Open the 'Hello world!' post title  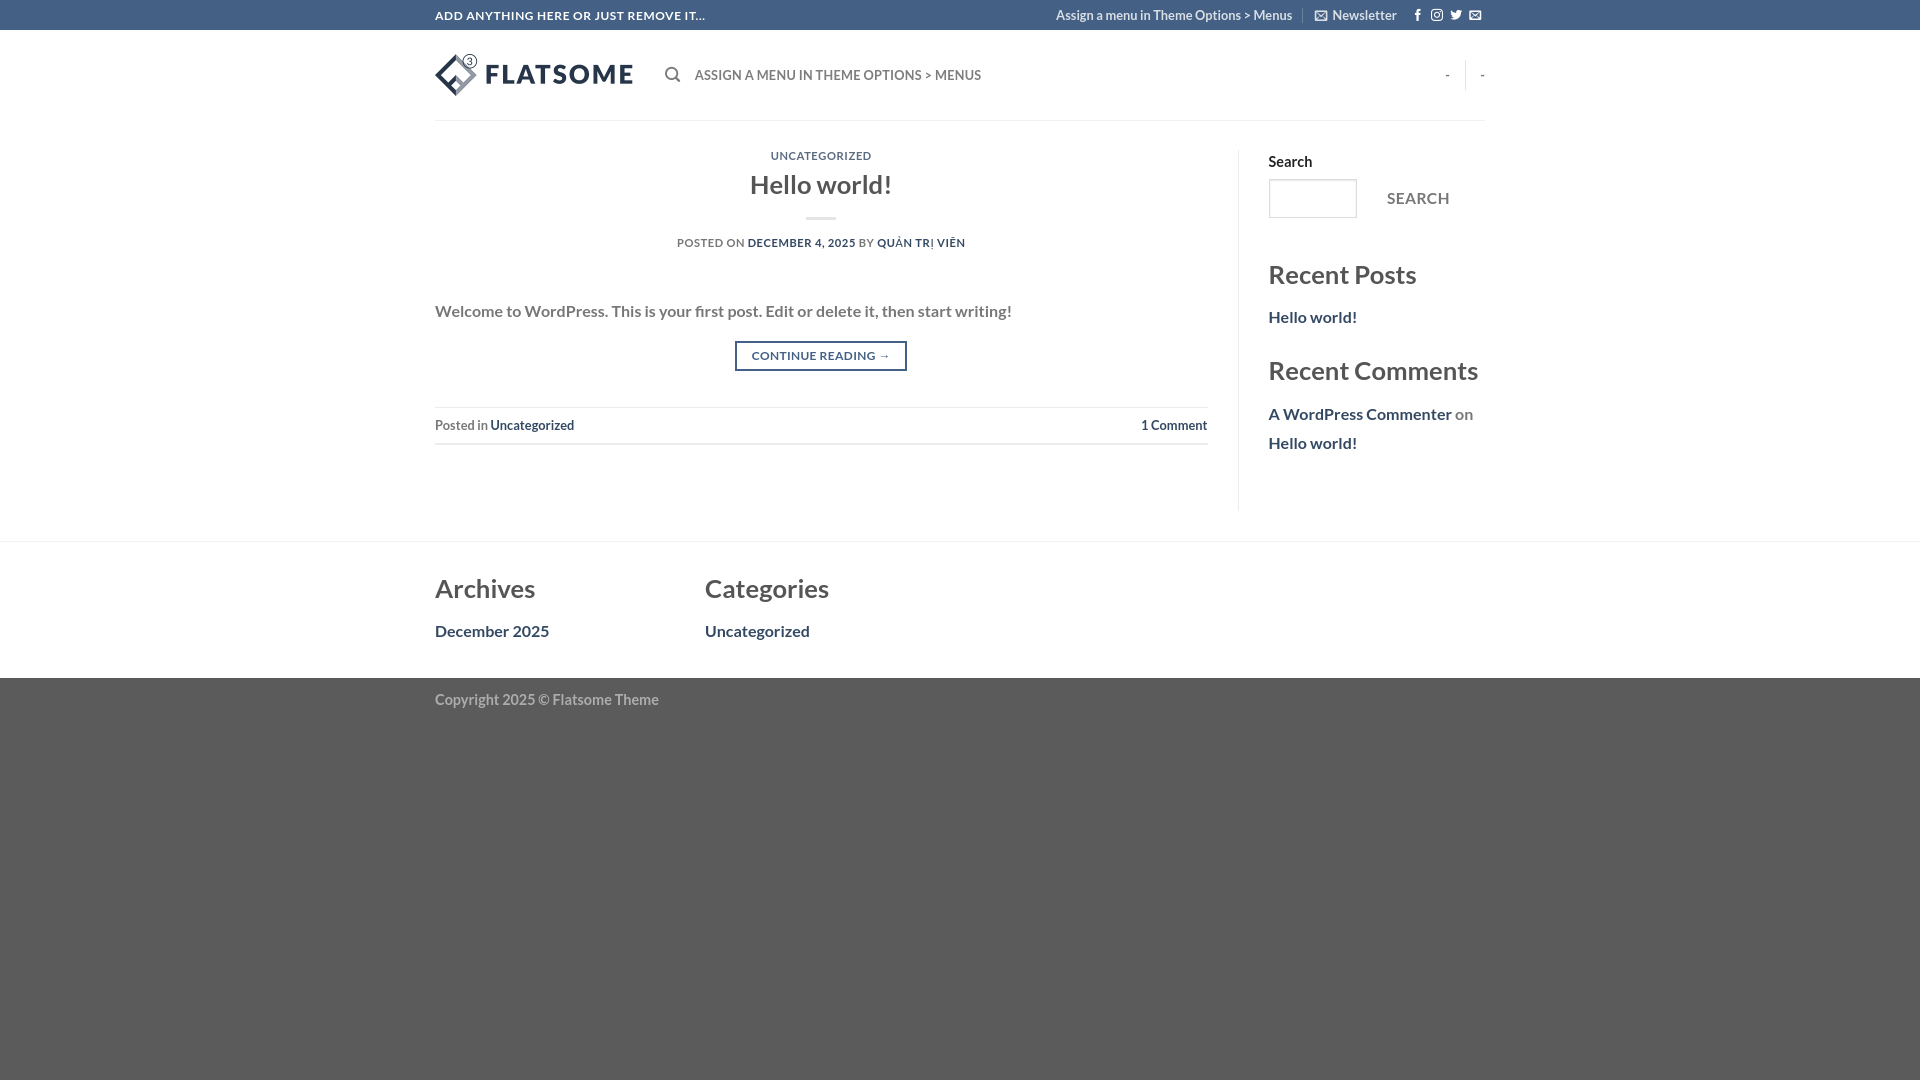(x=821, y=185)
